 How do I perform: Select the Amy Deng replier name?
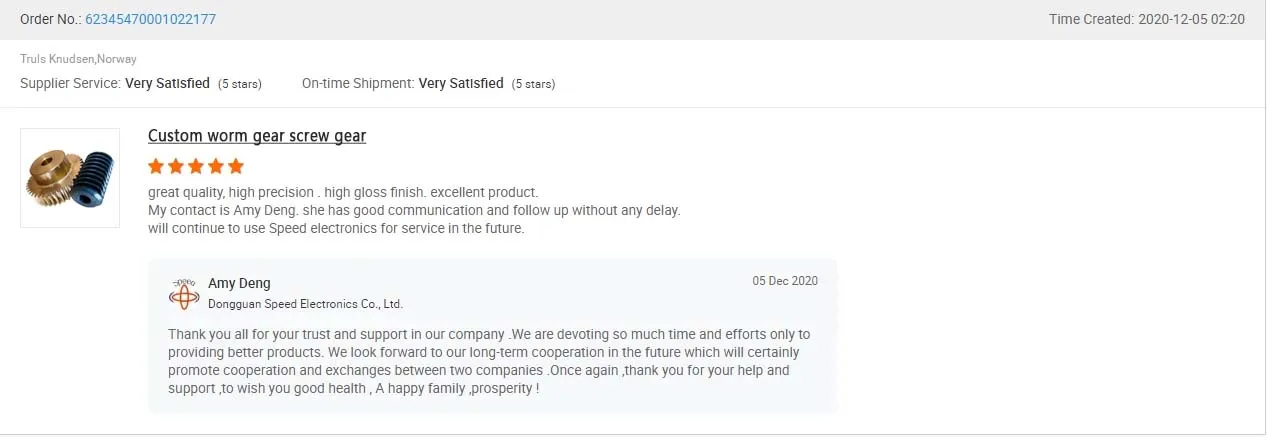(239, 283)
